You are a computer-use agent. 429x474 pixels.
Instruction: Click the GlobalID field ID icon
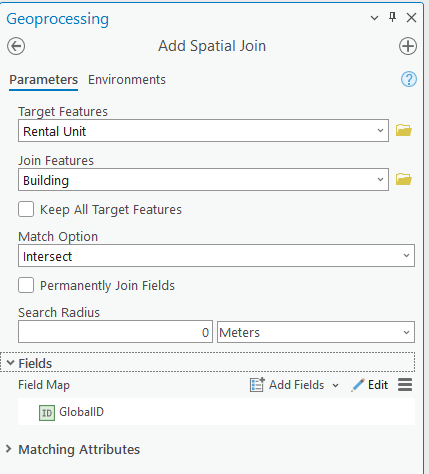pyautogui.click(x=47, y=413)
